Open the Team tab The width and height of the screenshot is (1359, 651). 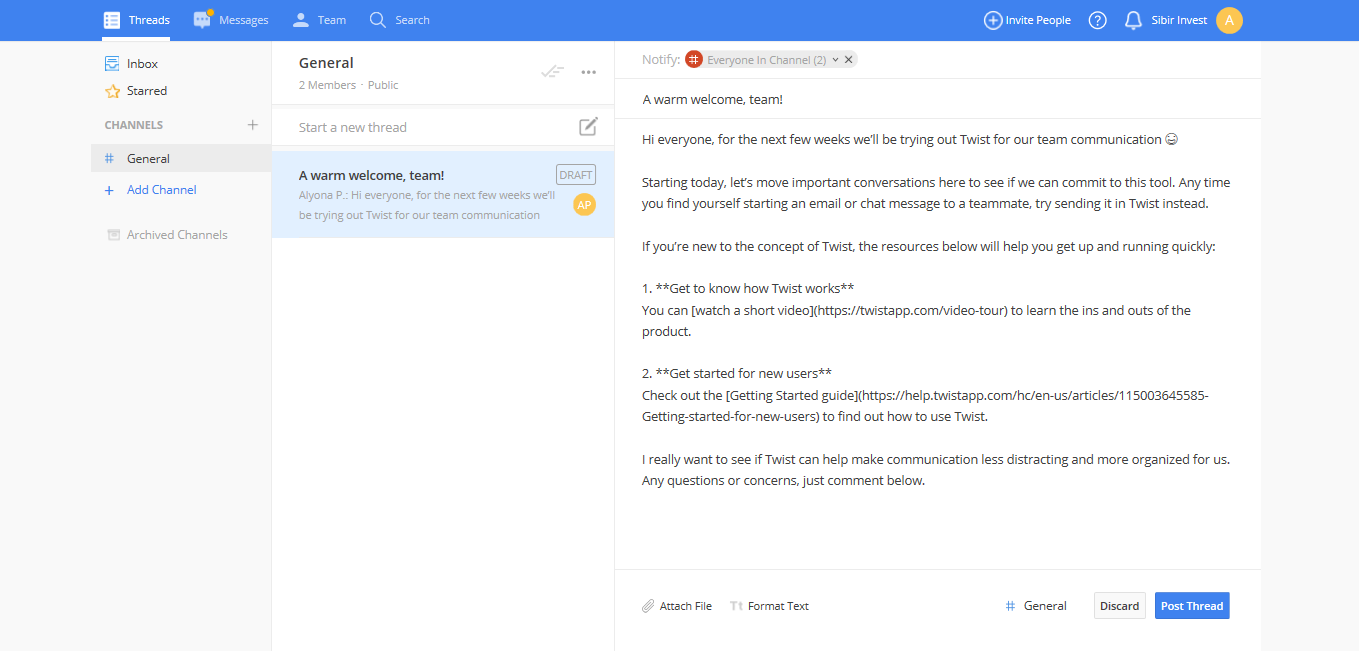319,20
